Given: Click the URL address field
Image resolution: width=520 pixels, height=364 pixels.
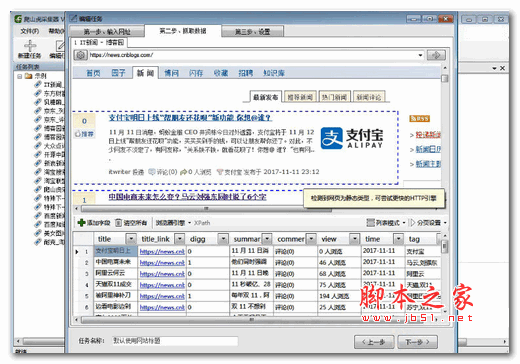Looking at the screenshot, I should click(x=252, y=55).
